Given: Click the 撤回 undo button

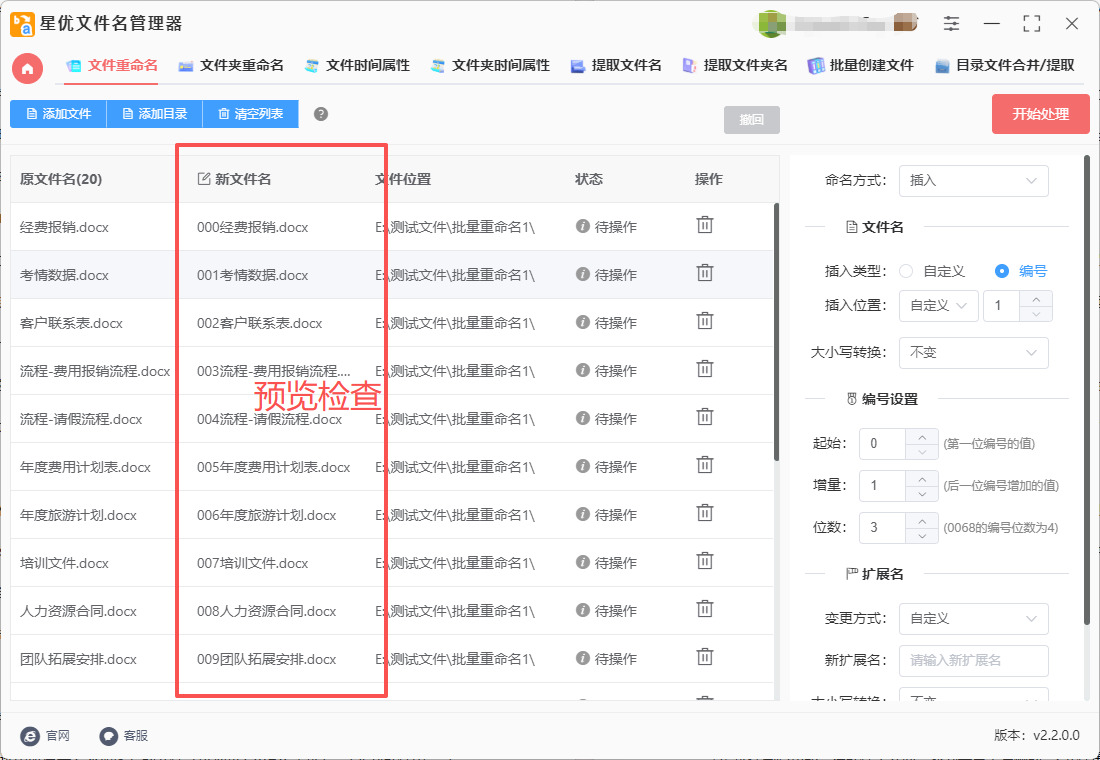Looking at the screenshot, I should point(751,120).
